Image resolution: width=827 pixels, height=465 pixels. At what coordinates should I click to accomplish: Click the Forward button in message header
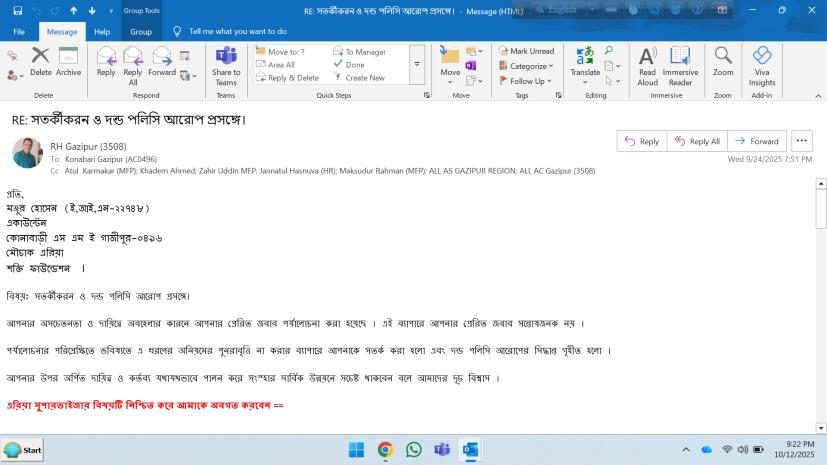(x=757, y=141)
